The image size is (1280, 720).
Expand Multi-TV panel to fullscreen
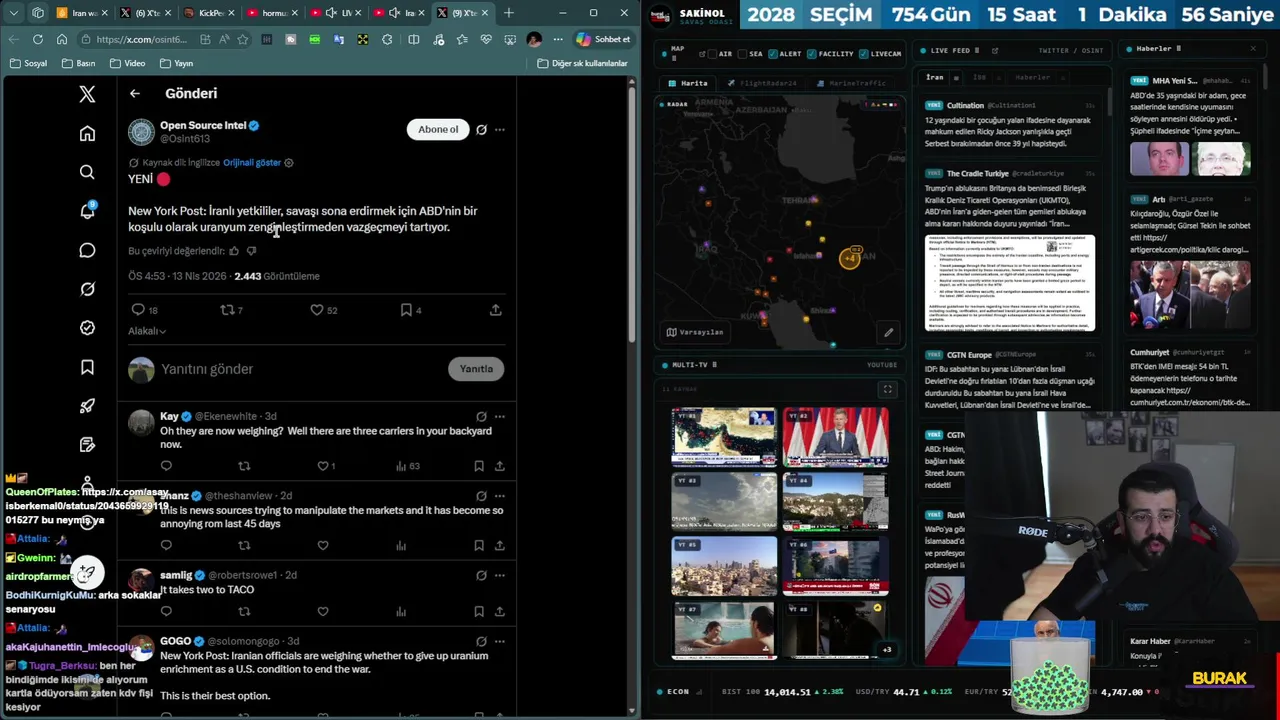pos(887,389)
